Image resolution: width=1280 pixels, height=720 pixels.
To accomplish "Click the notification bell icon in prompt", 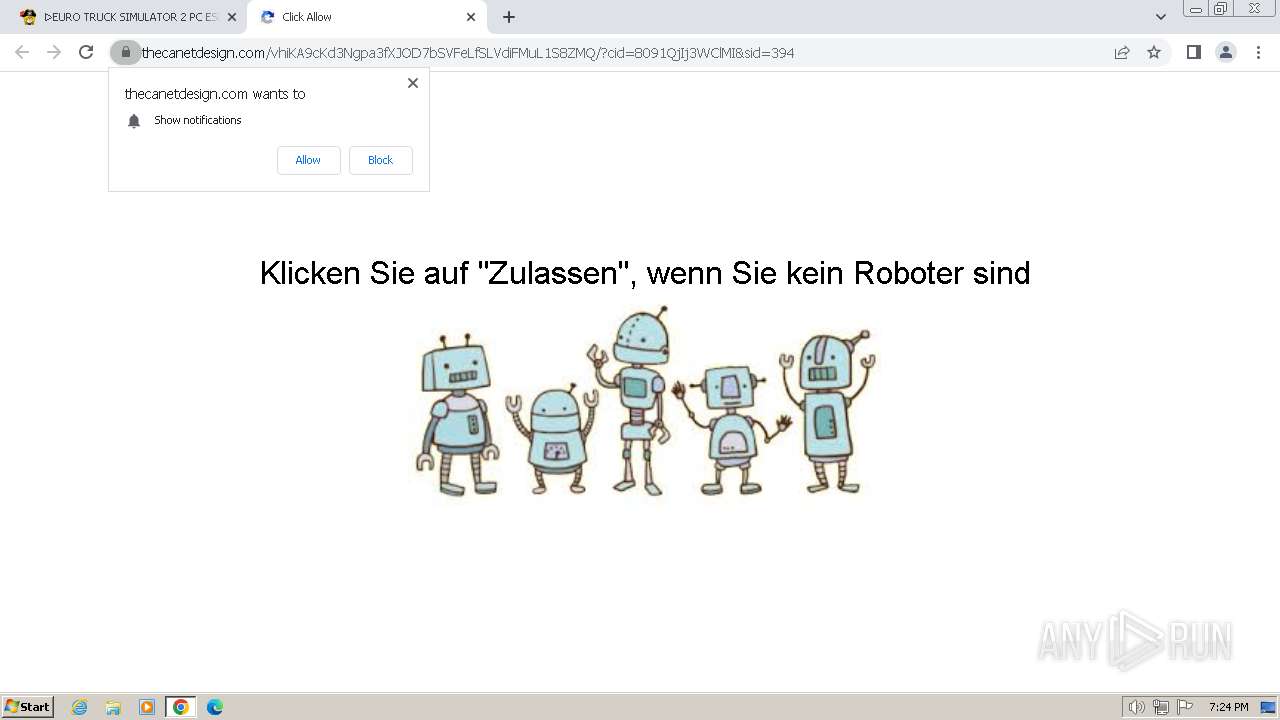I will pyautogui.click(x=134, y=121).
